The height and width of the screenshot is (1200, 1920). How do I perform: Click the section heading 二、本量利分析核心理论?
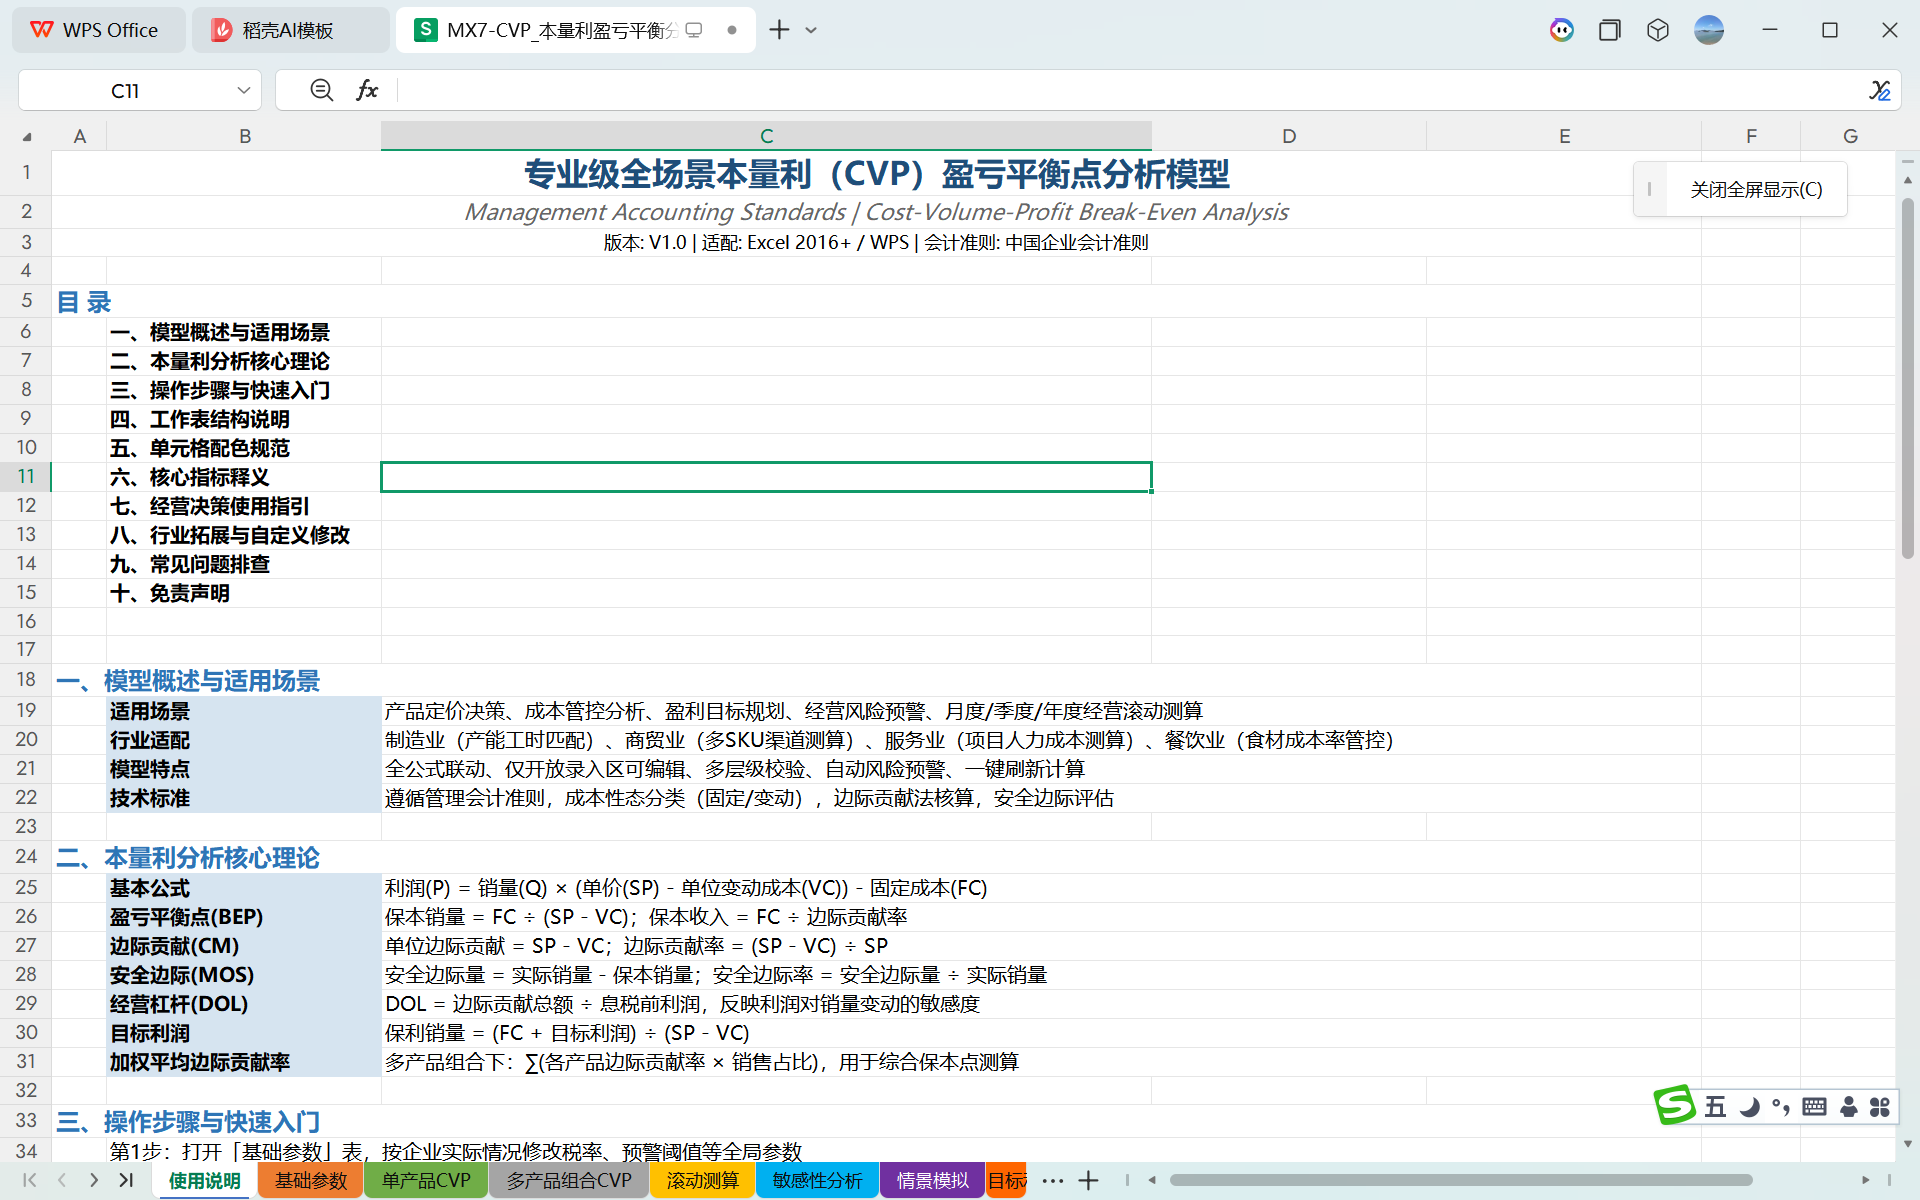188,858
